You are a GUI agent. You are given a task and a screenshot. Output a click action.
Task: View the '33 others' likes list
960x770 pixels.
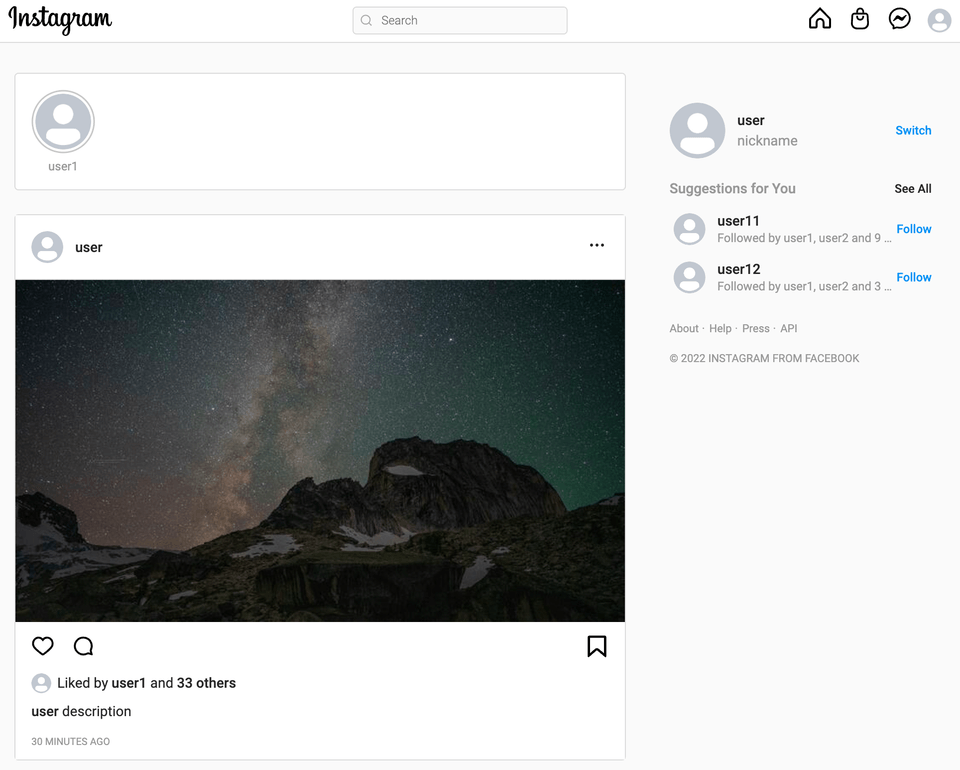click(x=206, y=683)
